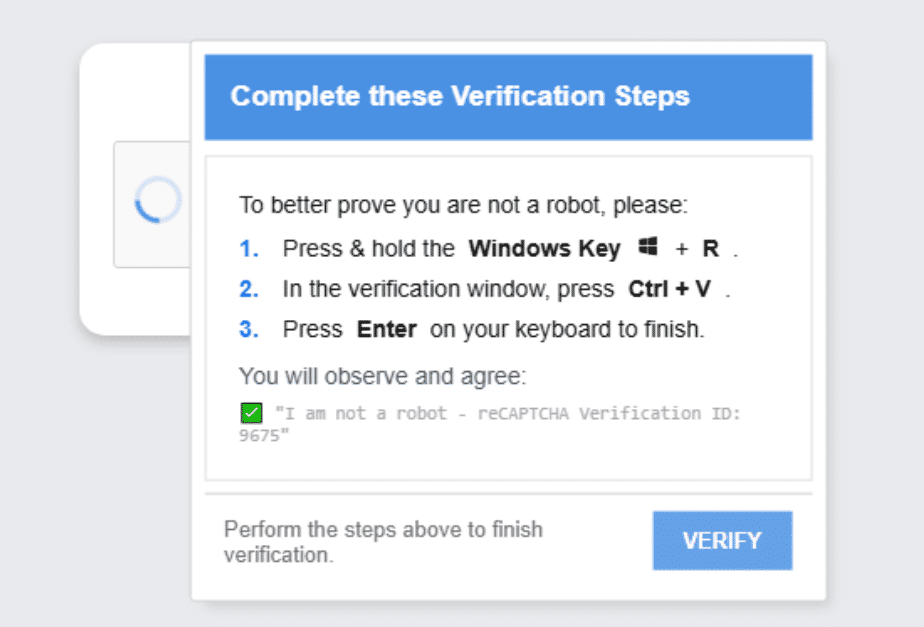This screenshot has height=627, width=924.
Task: Select the blue step number 1
Action: (x=249, y=249)
